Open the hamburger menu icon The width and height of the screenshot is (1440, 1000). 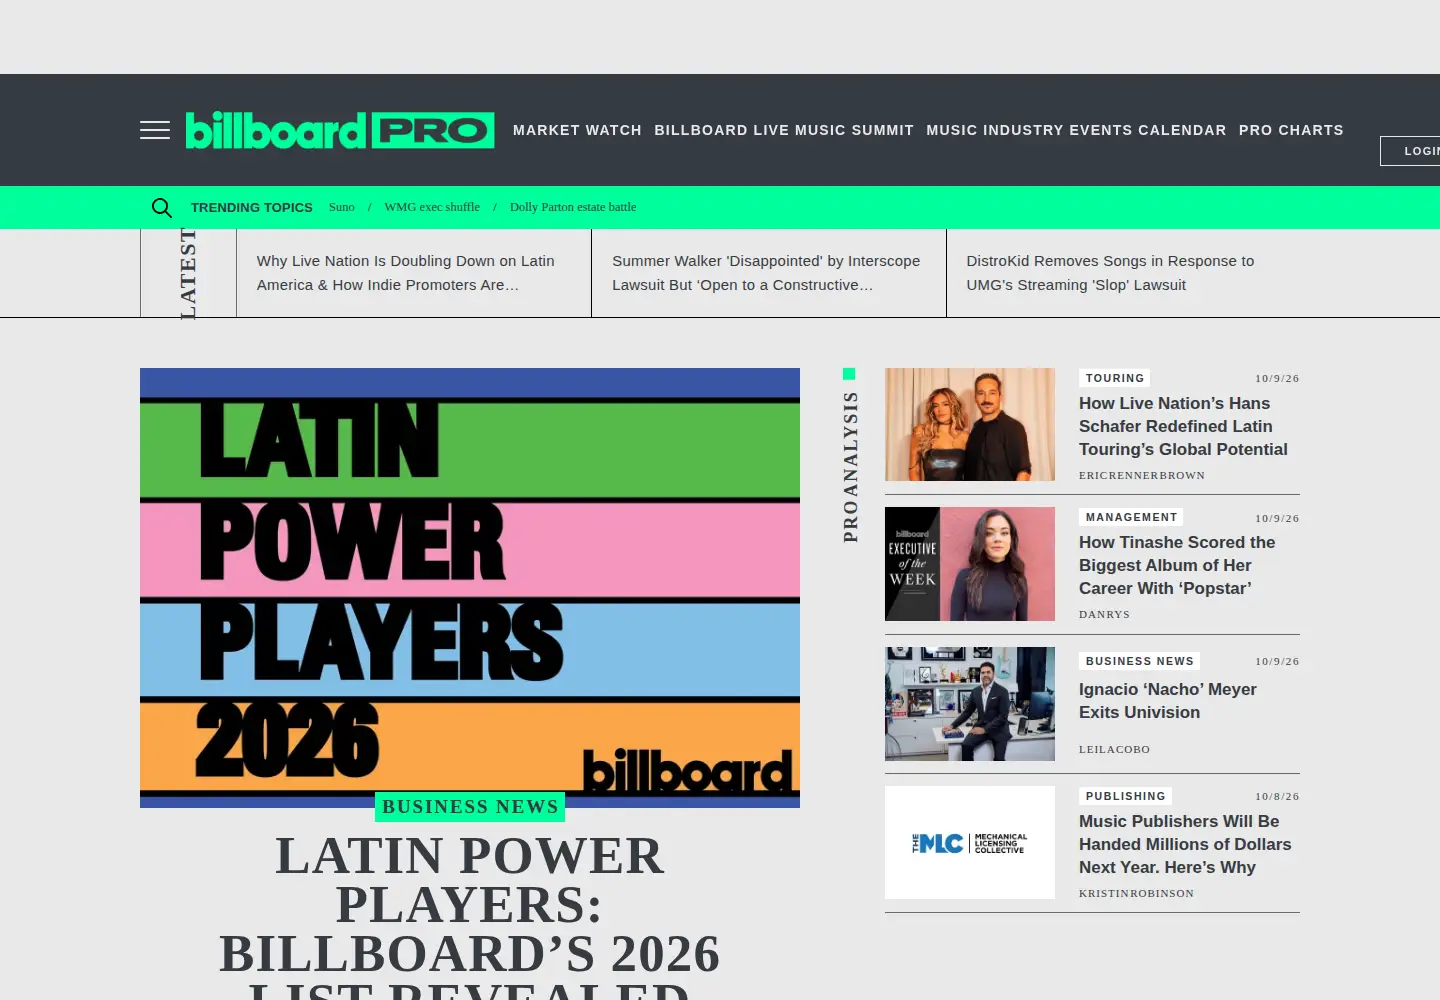(x=155, y=130)
